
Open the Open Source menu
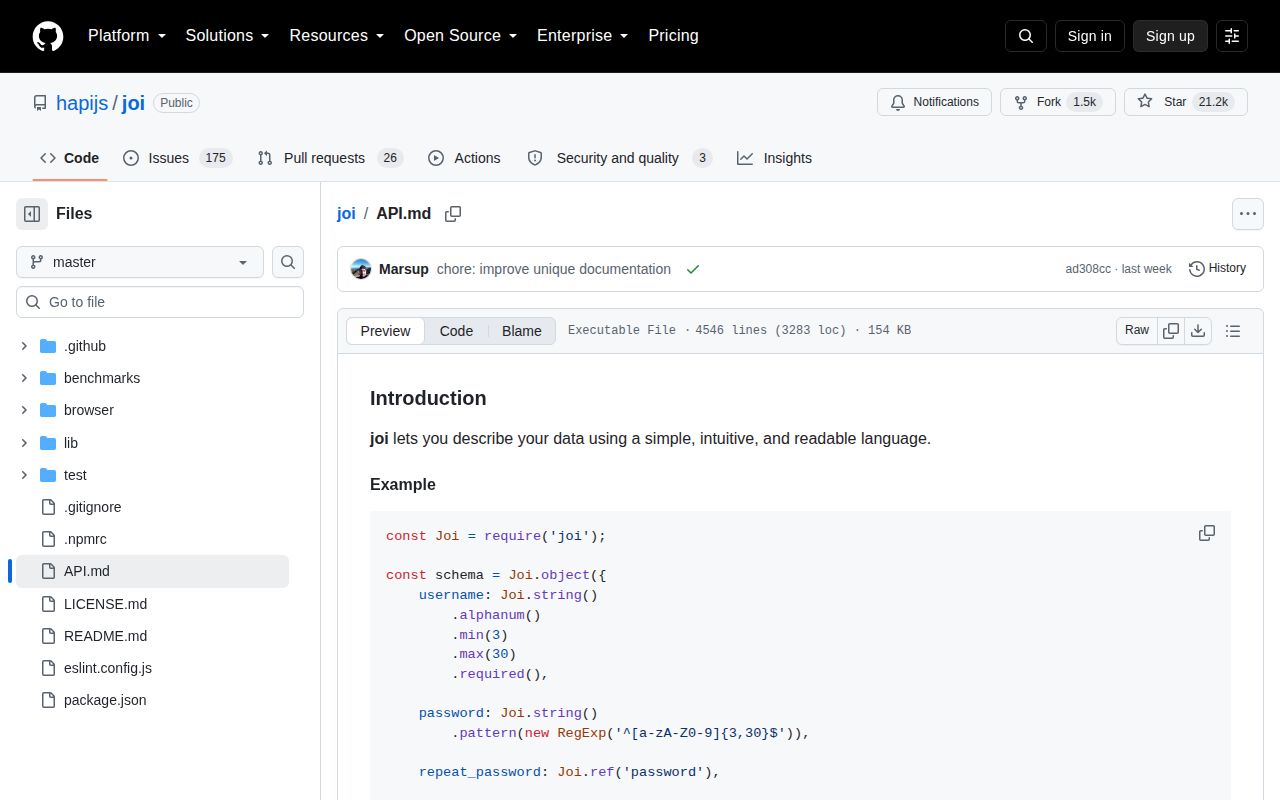(460, 36)
